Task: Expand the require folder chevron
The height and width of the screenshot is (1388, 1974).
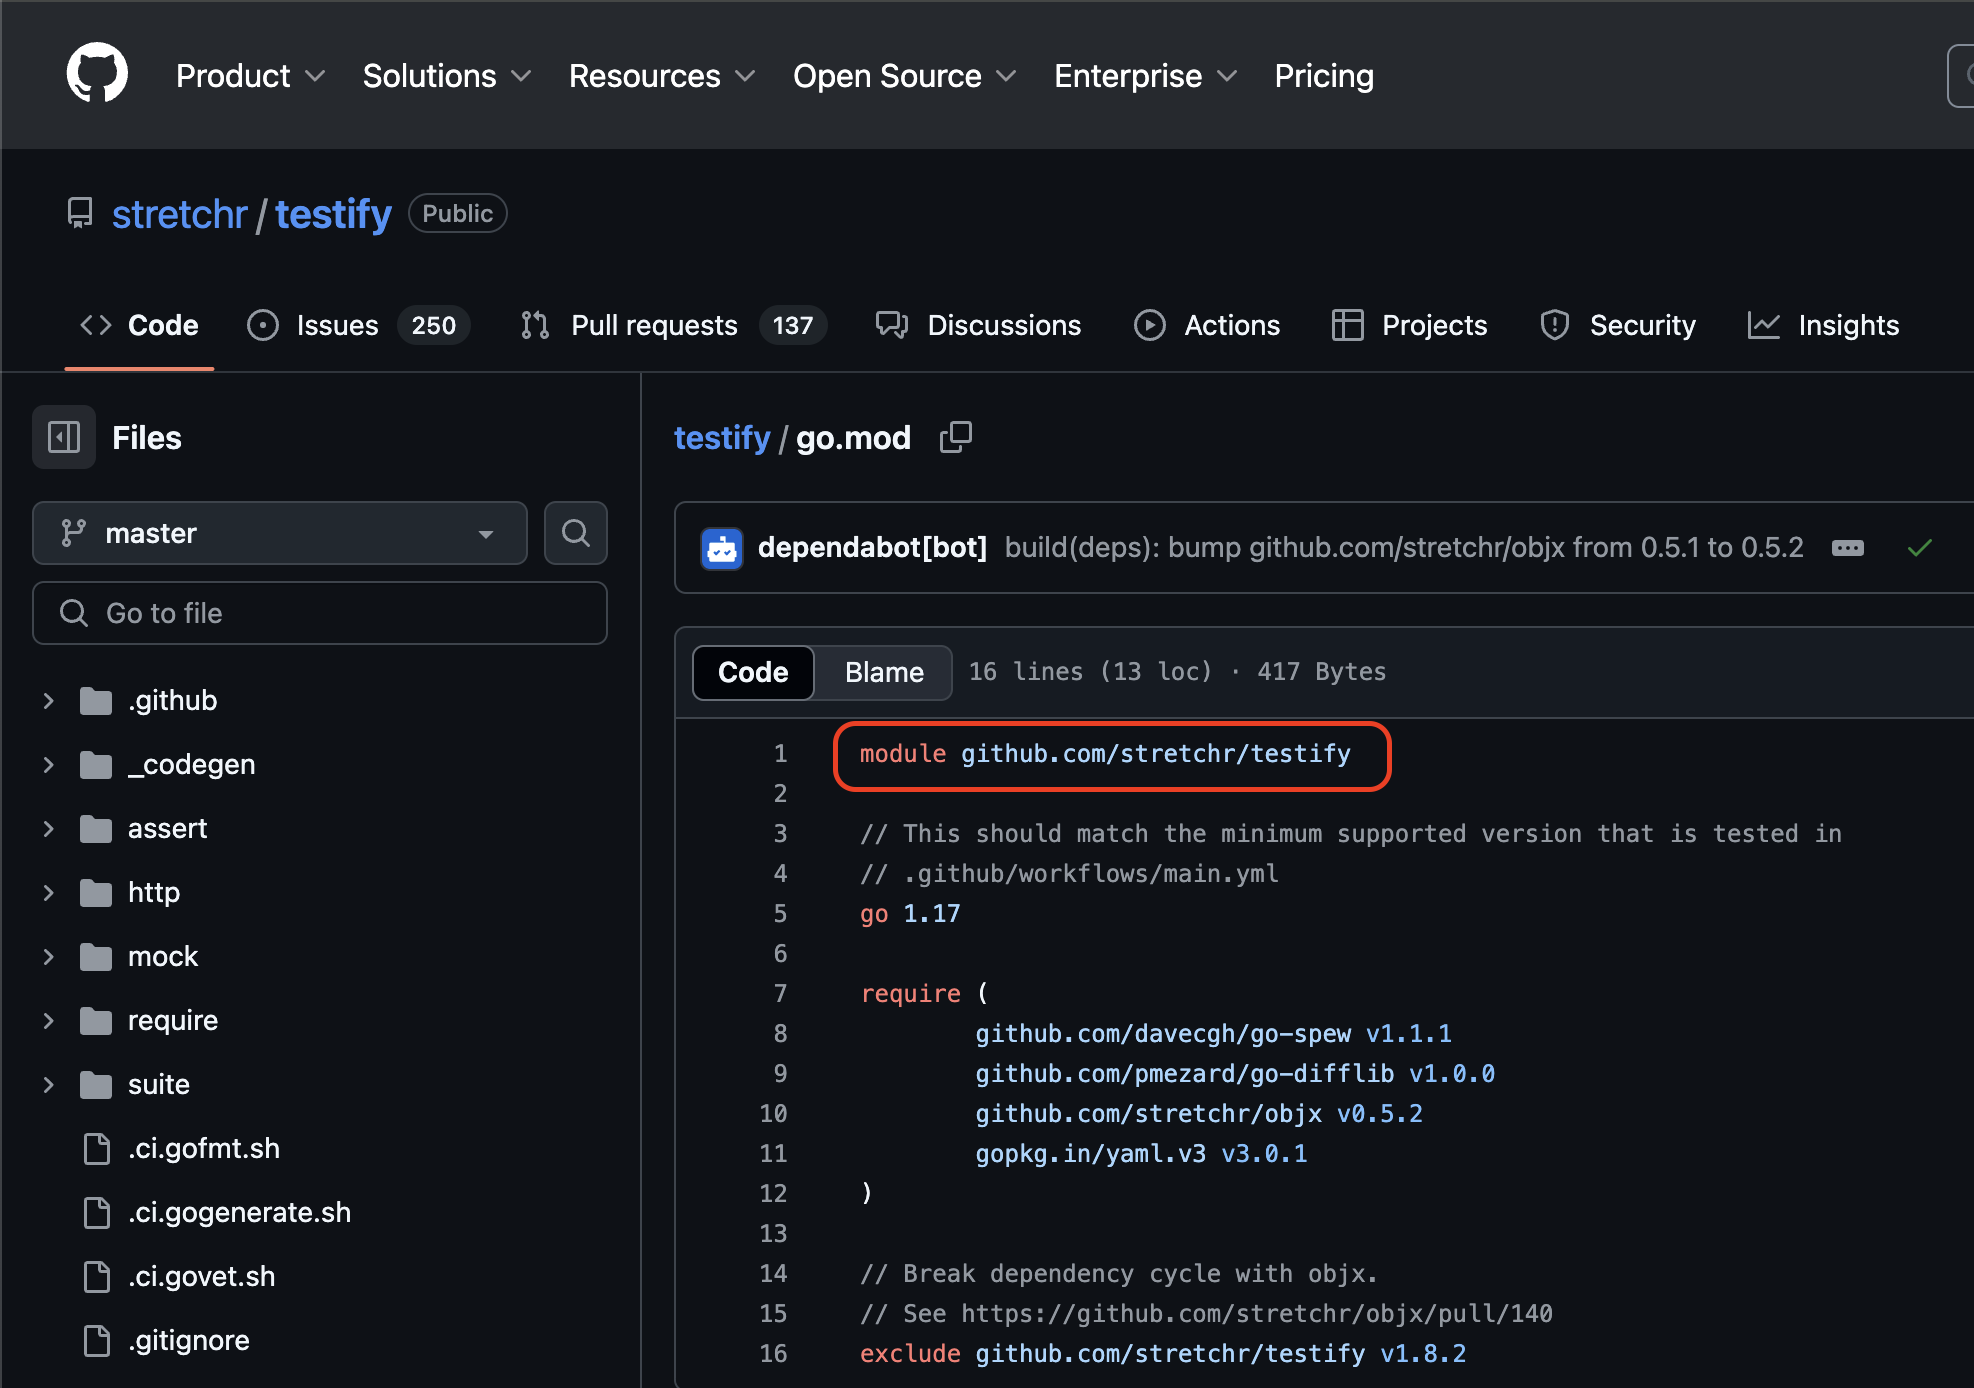Action: 48,1021
